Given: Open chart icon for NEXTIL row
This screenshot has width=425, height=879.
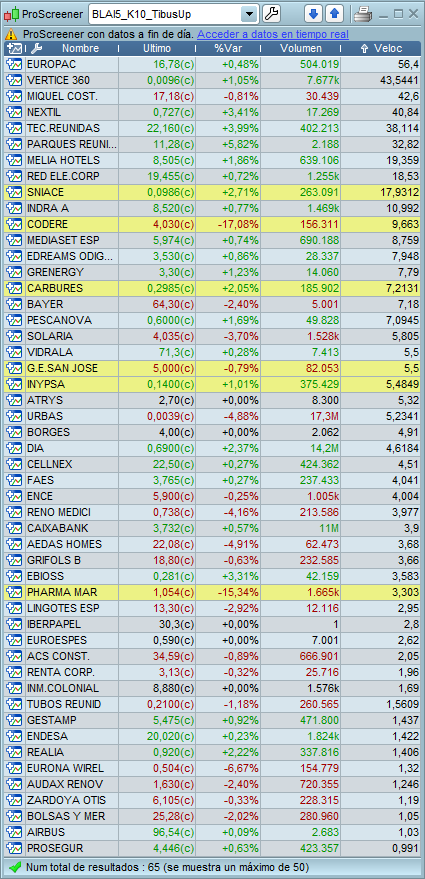Looking at the screenshot, I should point(13,113).
